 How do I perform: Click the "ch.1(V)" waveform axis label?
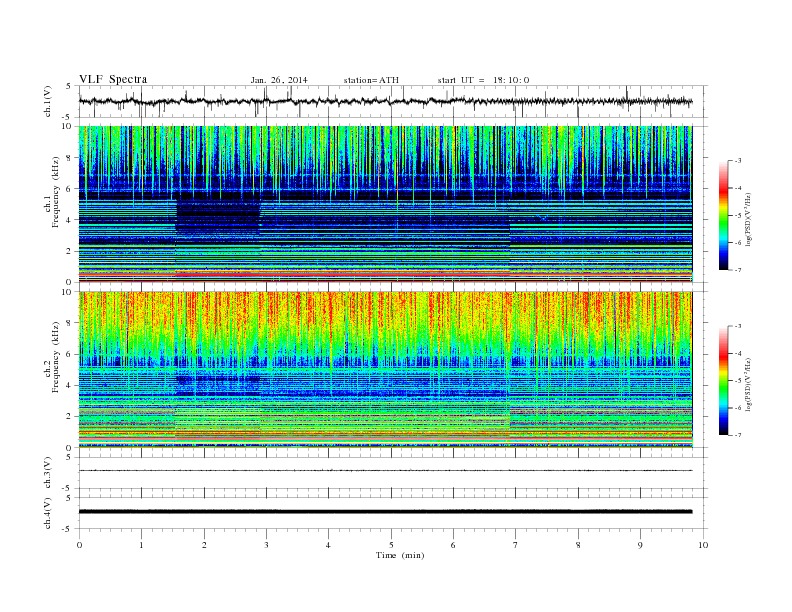[48, 101]
